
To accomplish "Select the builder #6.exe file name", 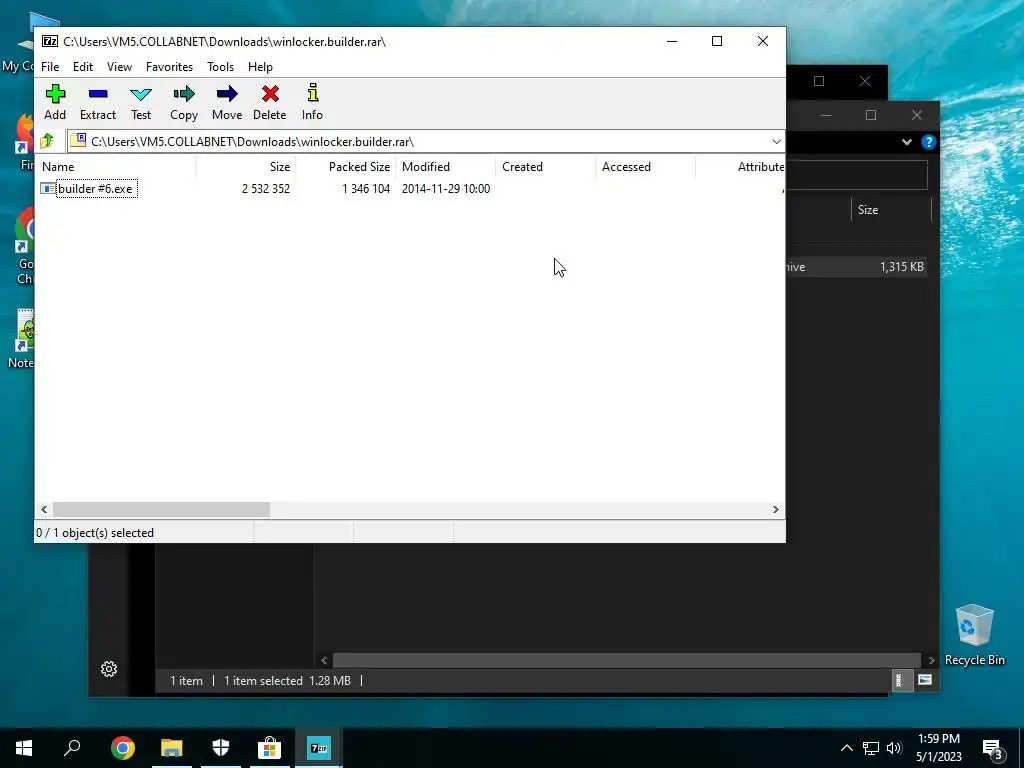I will click(x=95, y=189).
